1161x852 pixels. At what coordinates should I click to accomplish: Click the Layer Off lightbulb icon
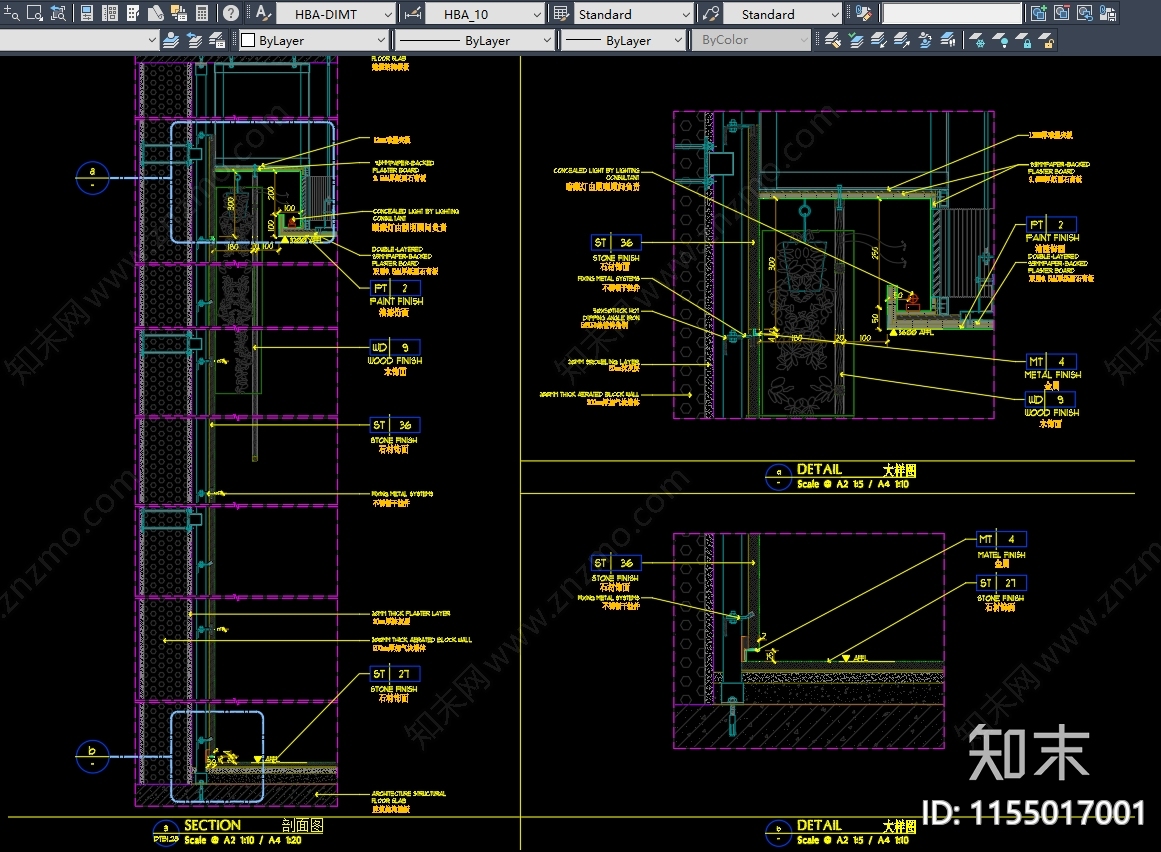pyautogui.click(x=1000, y=41)
